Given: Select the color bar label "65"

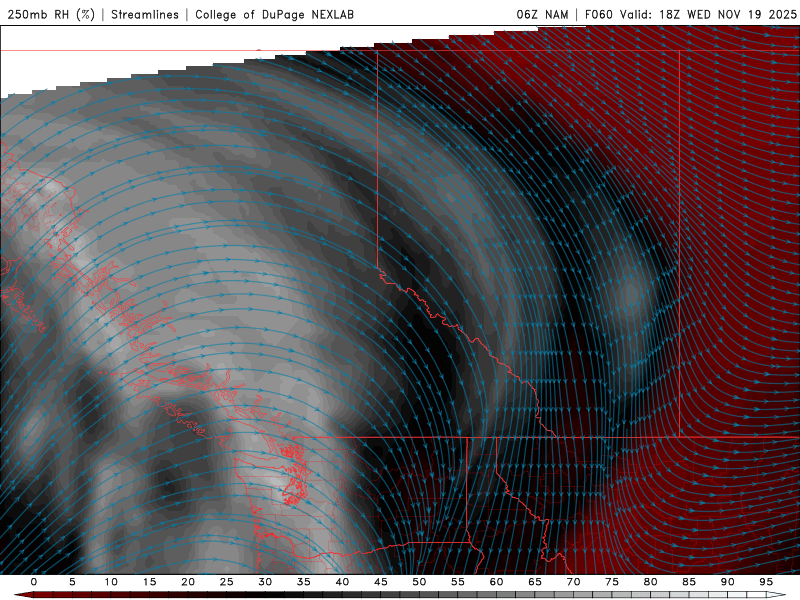Looking at the screenshot, I should coord(534,582).
